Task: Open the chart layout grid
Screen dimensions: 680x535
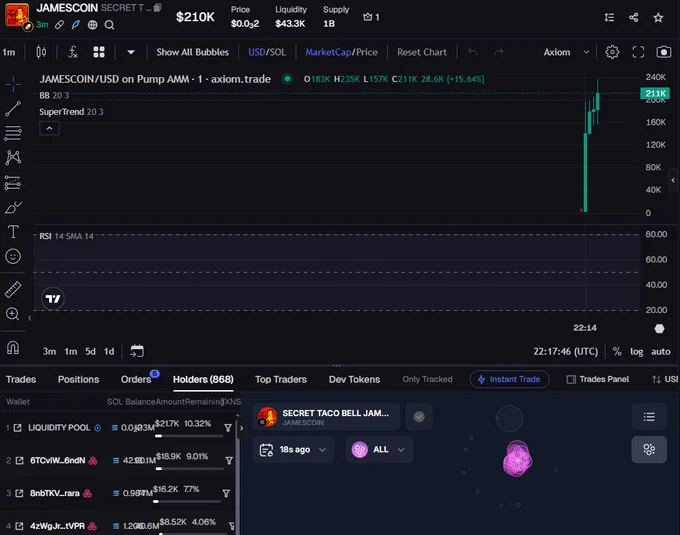Action: tap(99, 52)
